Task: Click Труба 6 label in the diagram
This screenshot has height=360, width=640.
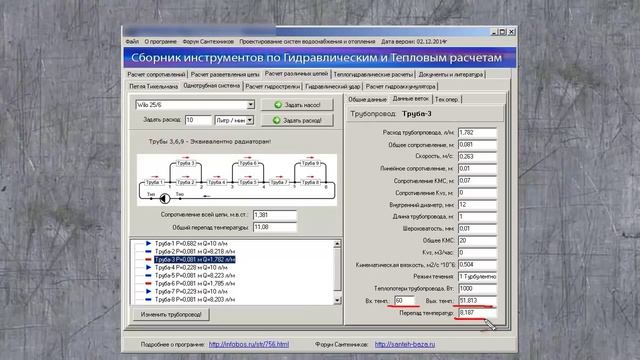Action: pos(248,163)
